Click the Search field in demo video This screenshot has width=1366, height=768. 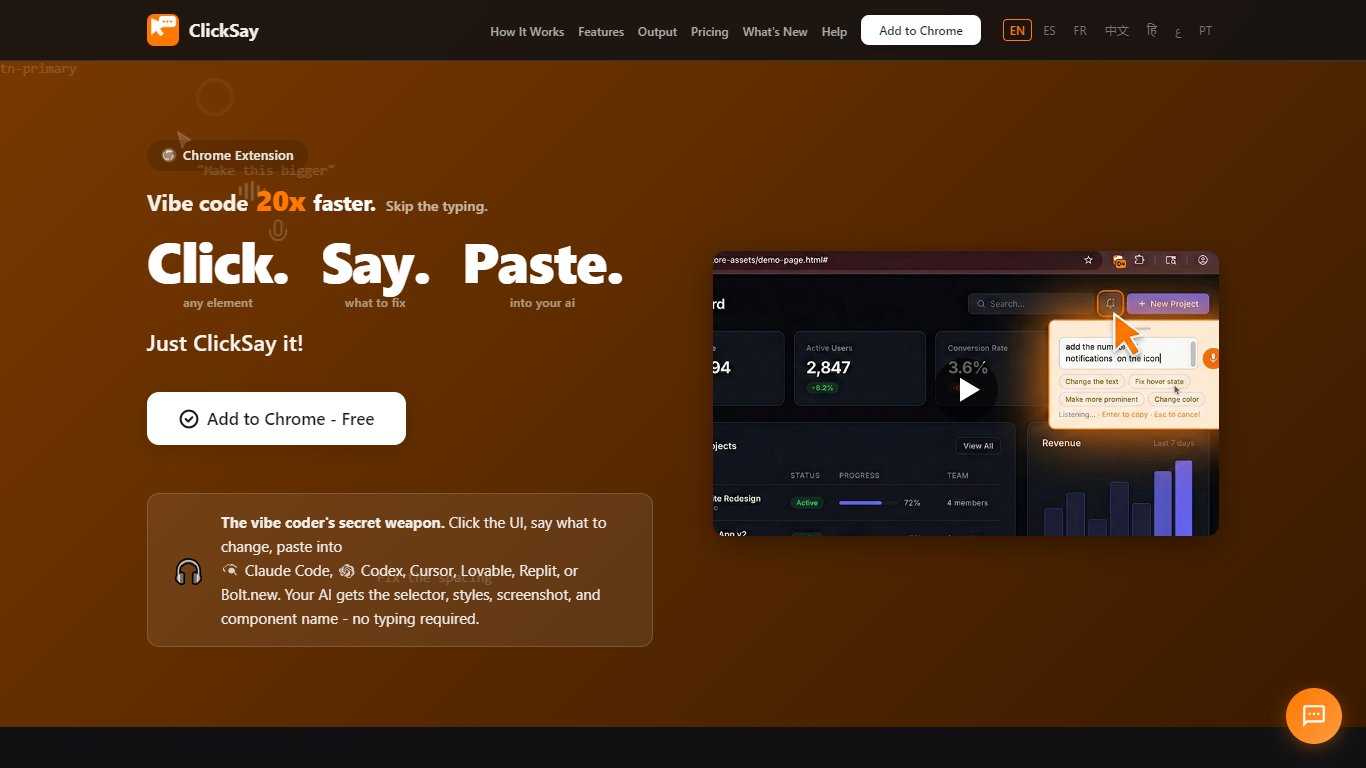(1030, 303)
